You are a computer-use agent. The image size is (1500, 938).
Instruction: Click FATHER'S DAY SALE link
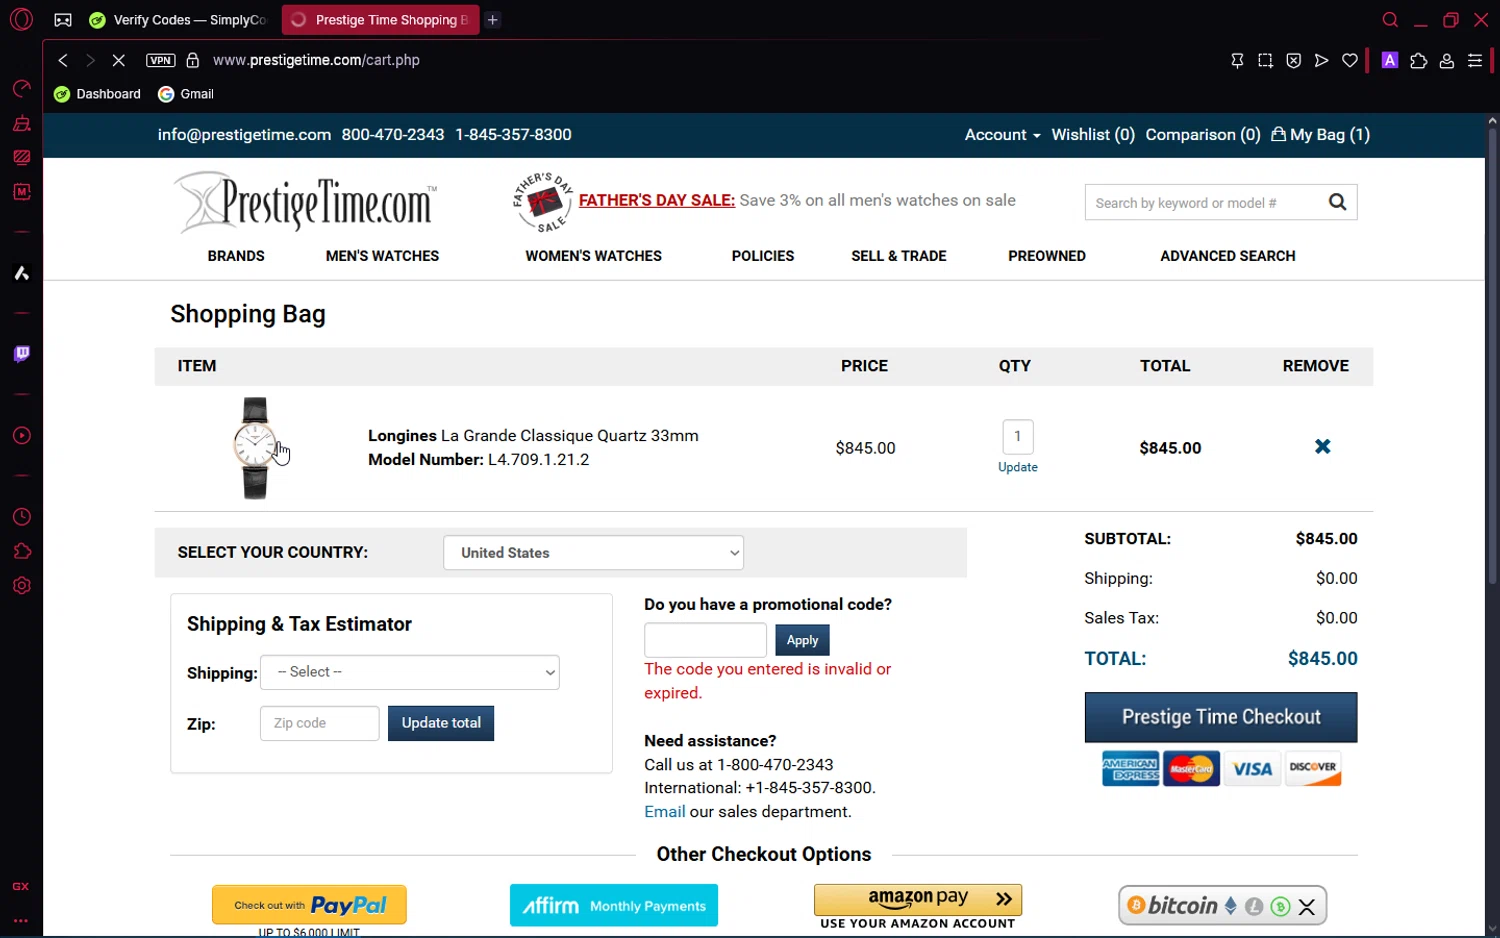[657, 200]
